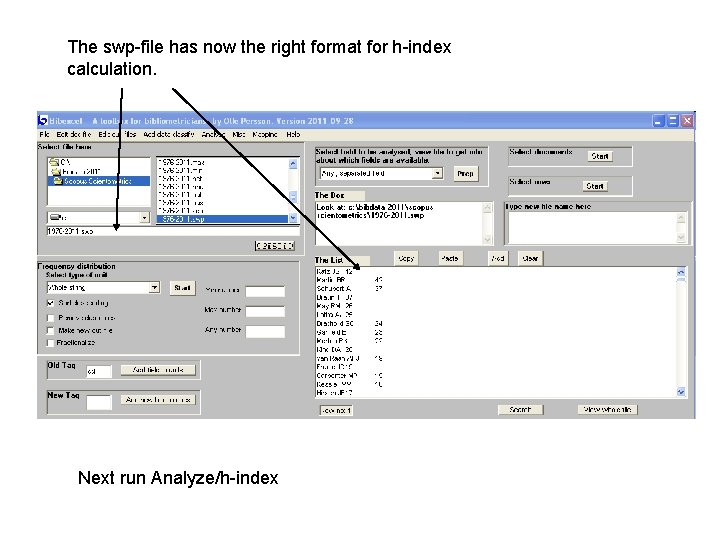This screenshot has width=720, height=540.
Task: Toggle the Make new out-file checkbox
Action: 51,330
